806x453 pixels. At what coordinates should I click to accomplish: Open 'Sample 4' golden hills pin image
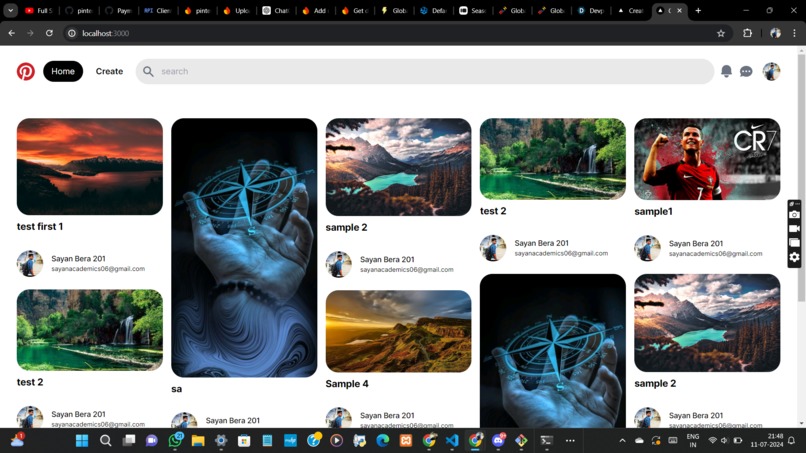tap(398, 331)
